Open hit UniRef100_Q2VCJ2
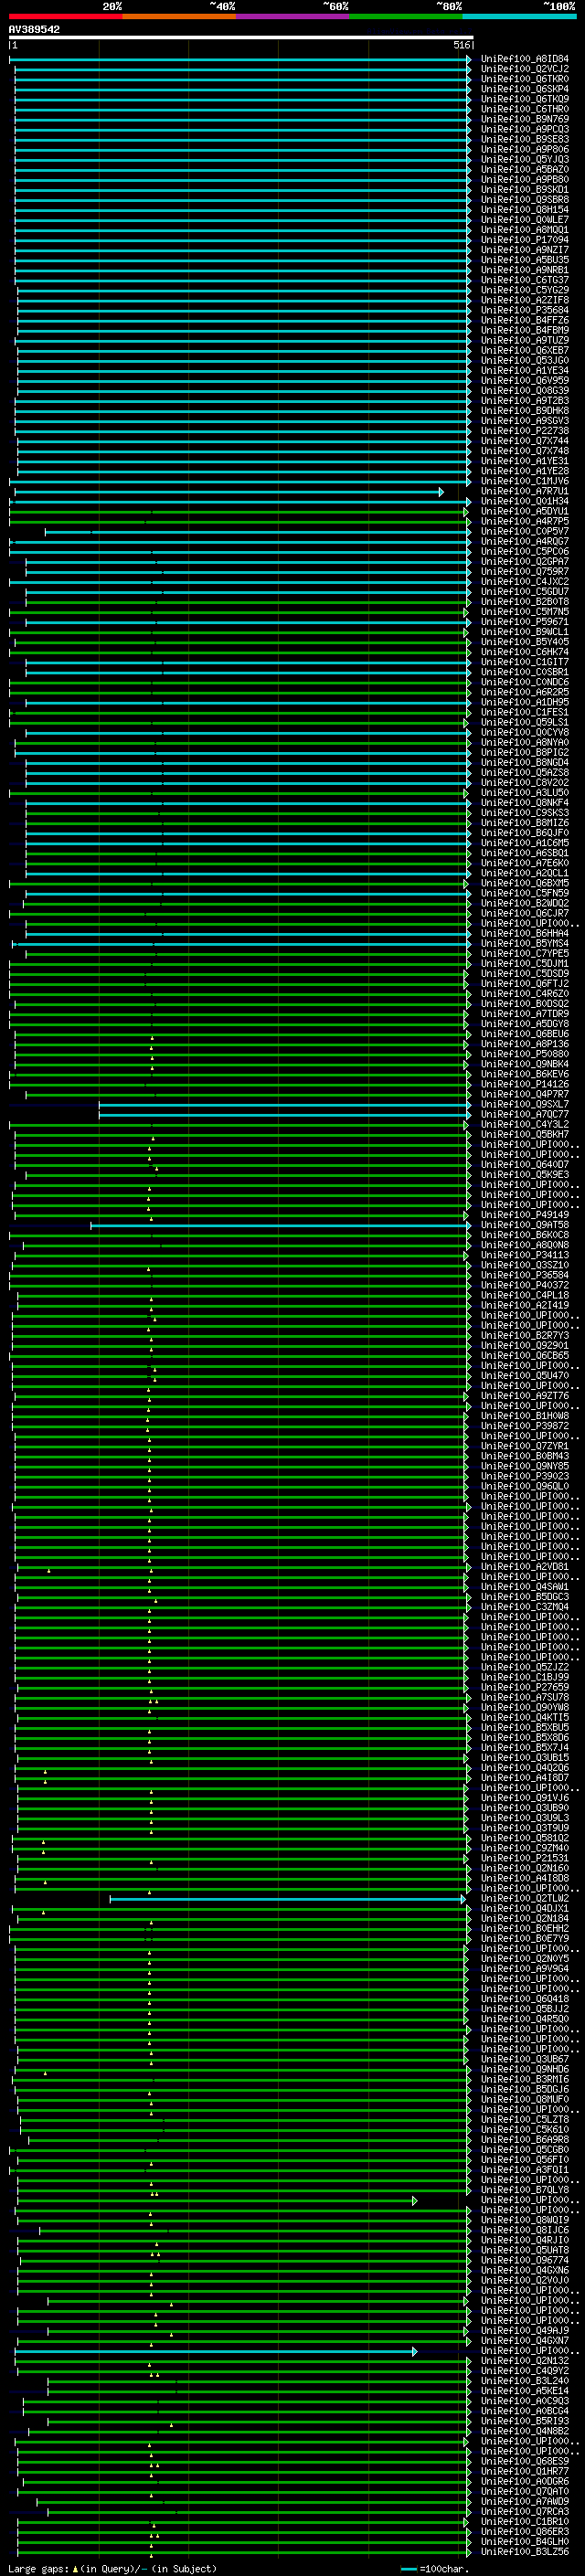The image size is (585, 2576). (525, 69)
